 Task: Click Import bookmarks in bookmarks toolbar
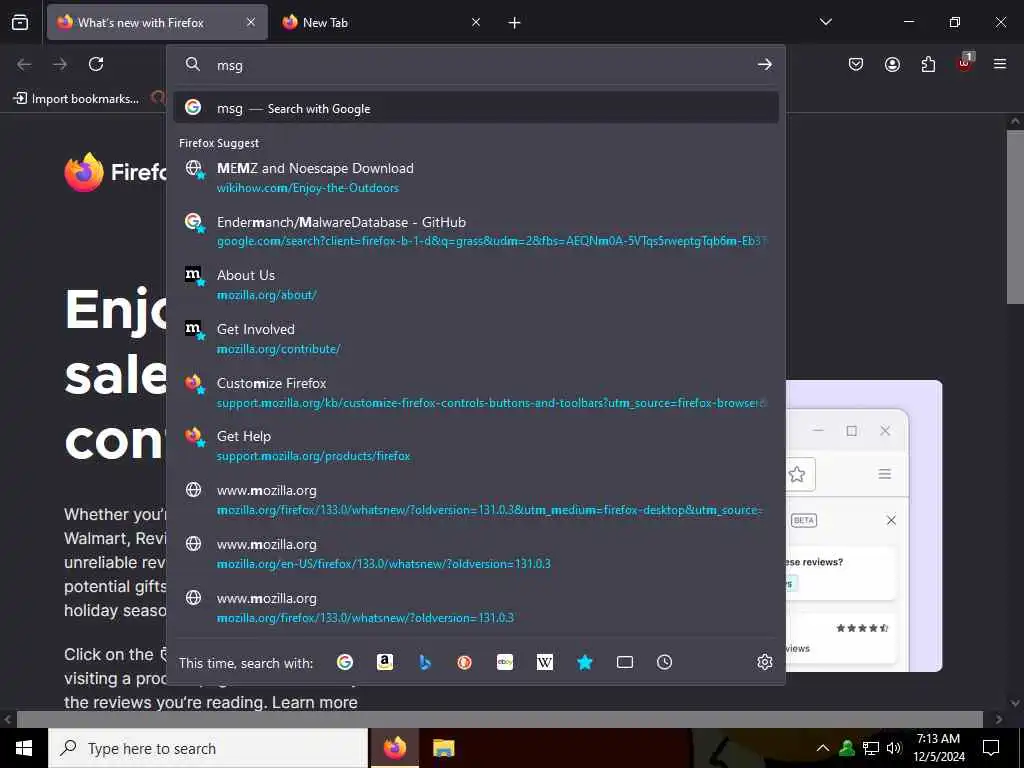(76, 99)
